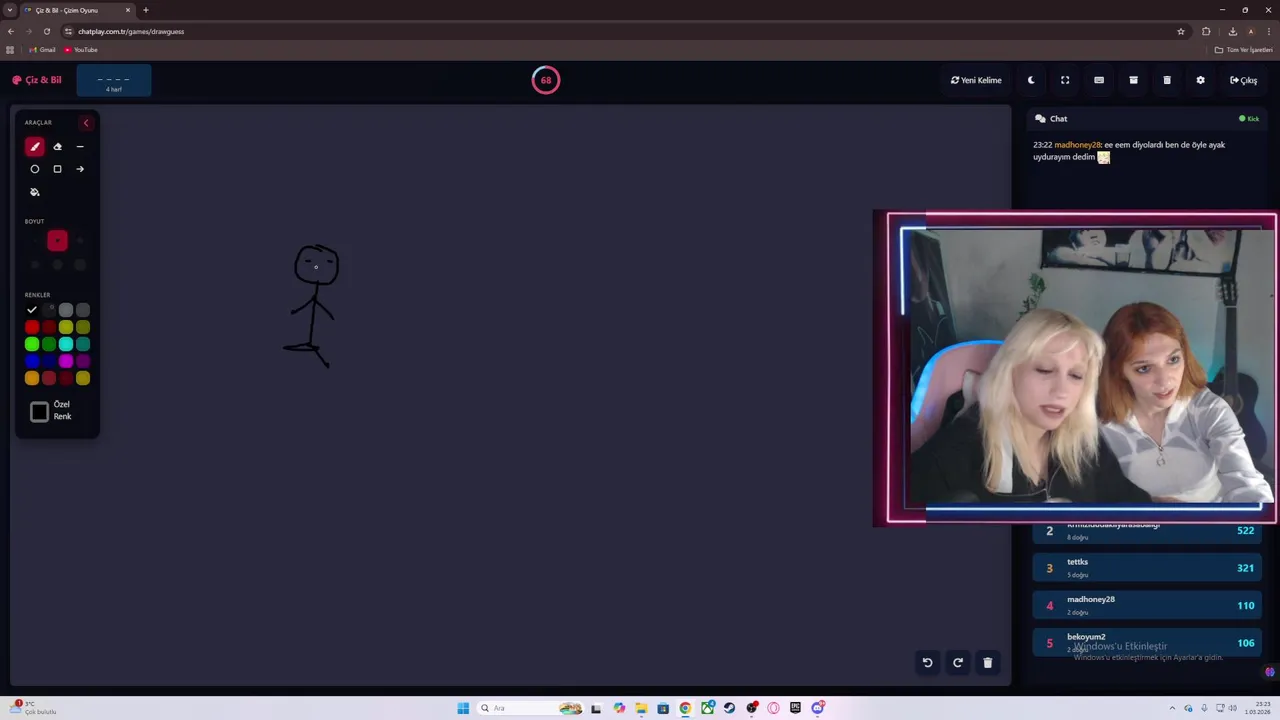Viewport: 1280px width, 720px height.
Task: Open a new browser tab
Action: [145, 10]
